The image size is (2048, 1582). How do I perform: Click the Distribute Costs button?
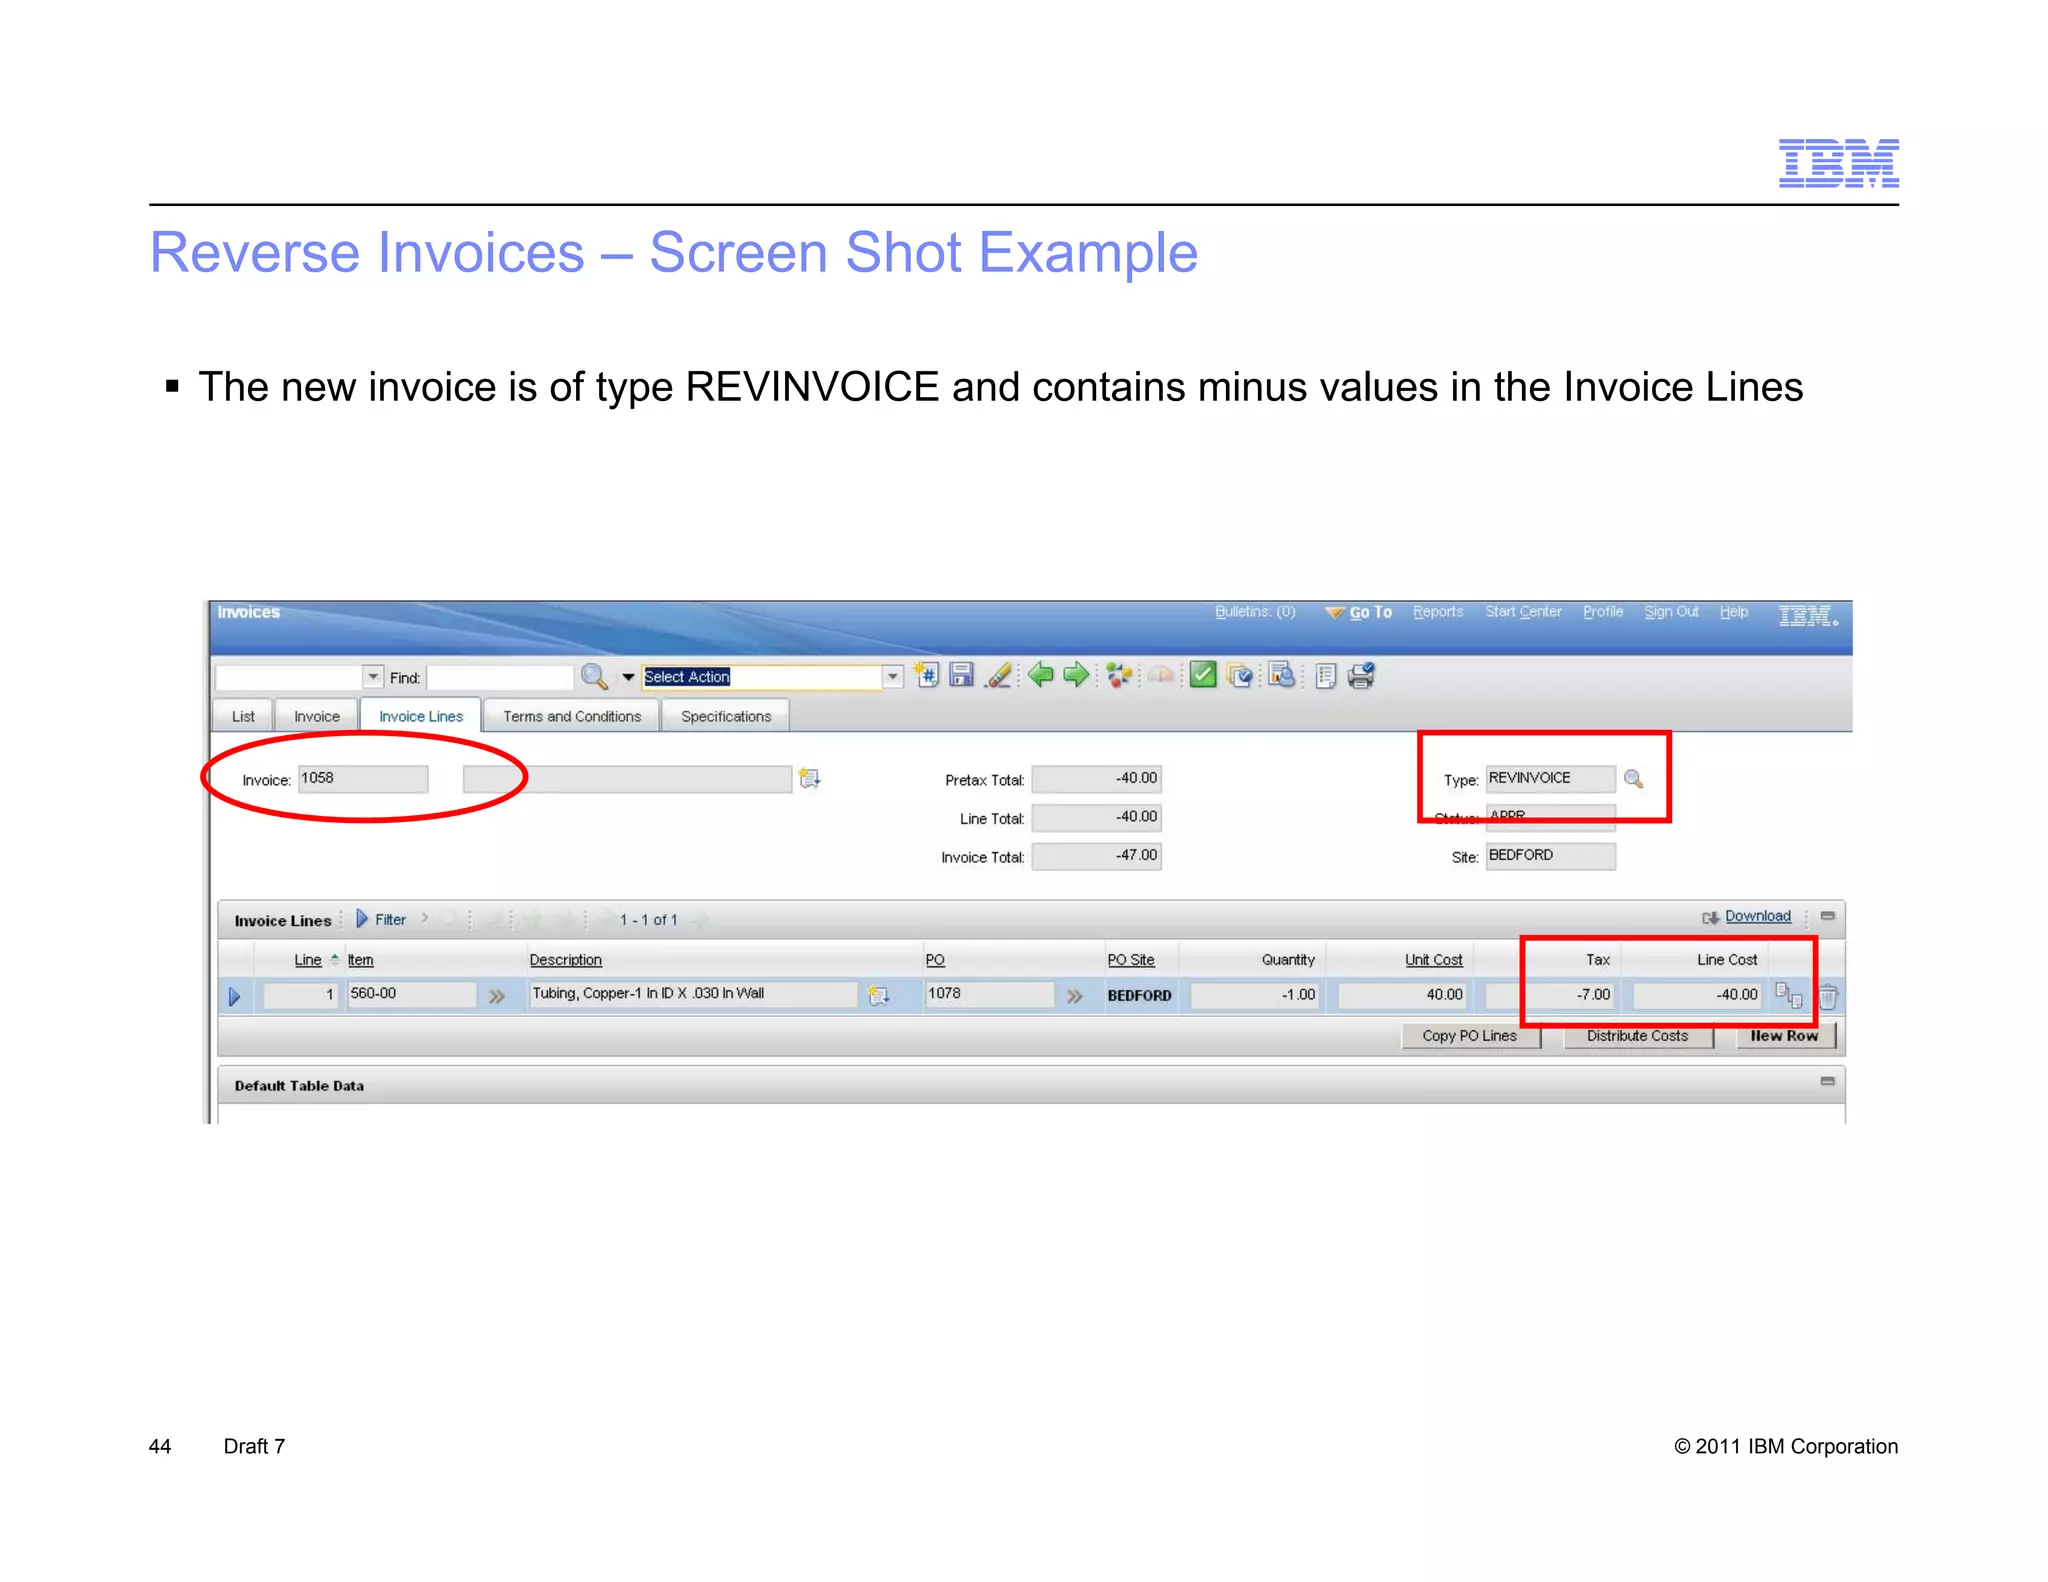click(x=1637, y=1036)
